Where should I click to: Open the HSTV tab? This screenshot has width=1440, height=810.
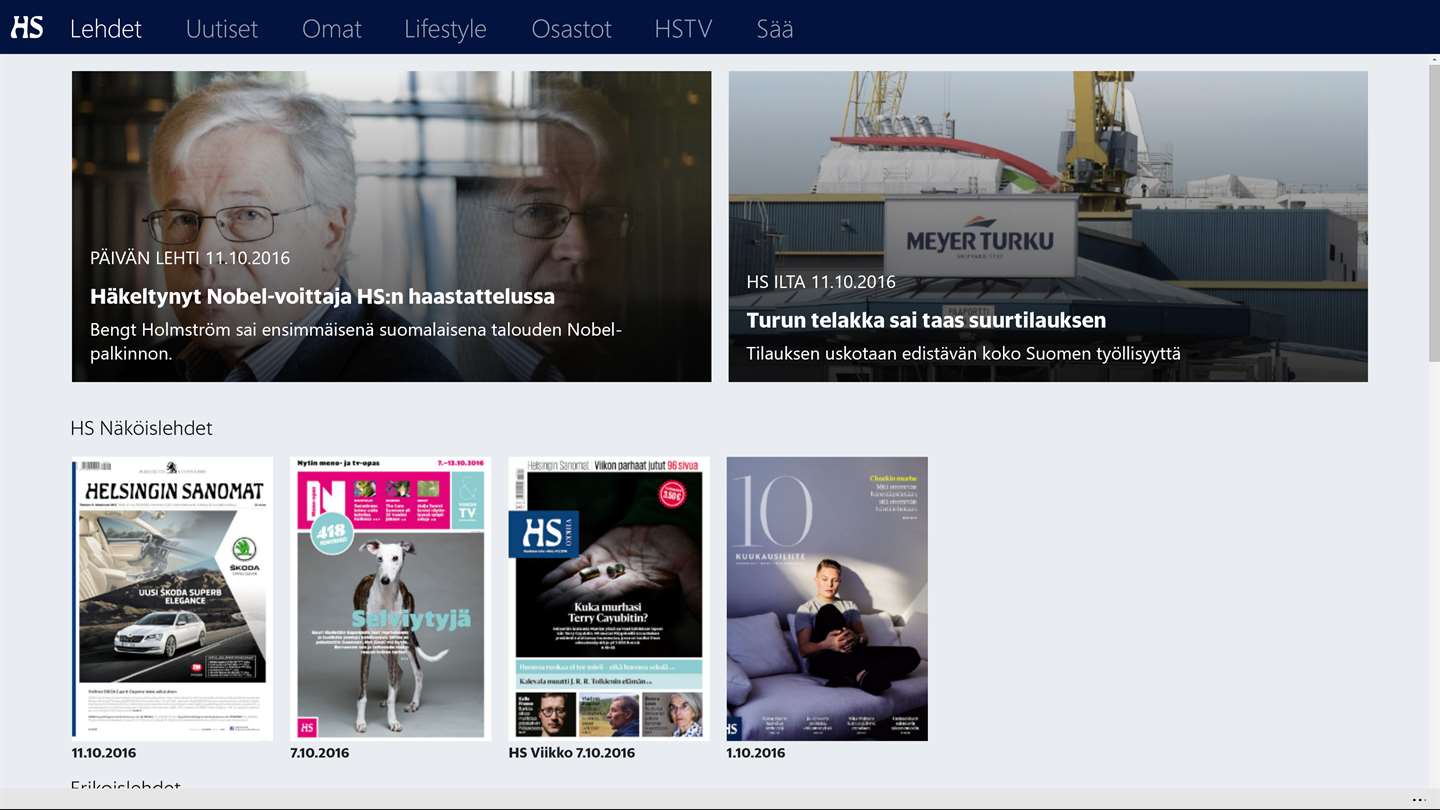[683, 29]
